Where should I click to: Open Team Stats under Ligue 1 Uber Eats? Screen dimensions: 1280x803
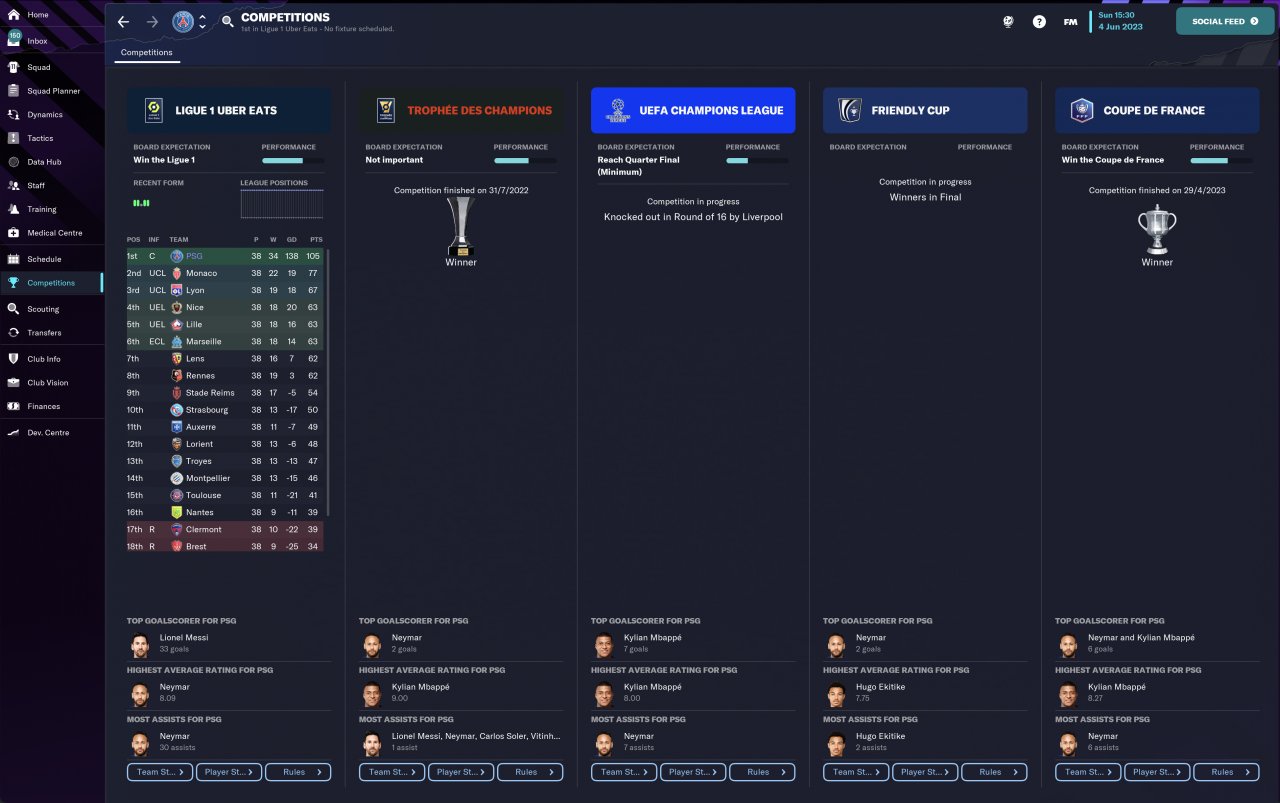160,772
